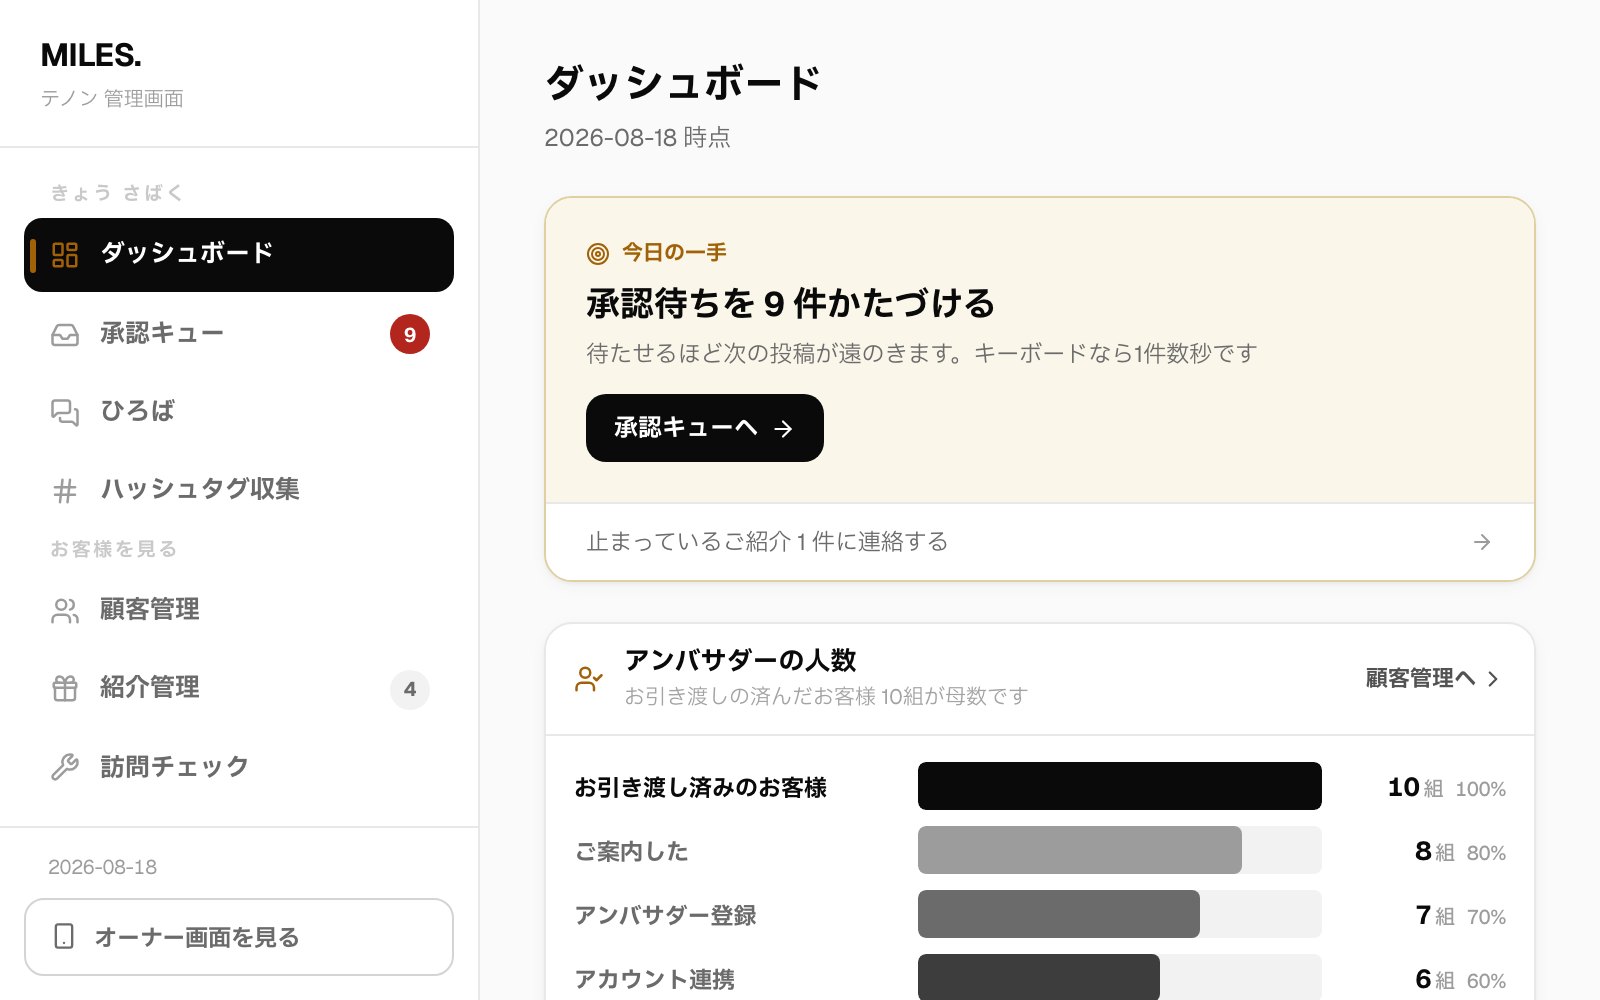
Task: Click the chevron next to 顧客管理へ
Action: (1493, 678)
